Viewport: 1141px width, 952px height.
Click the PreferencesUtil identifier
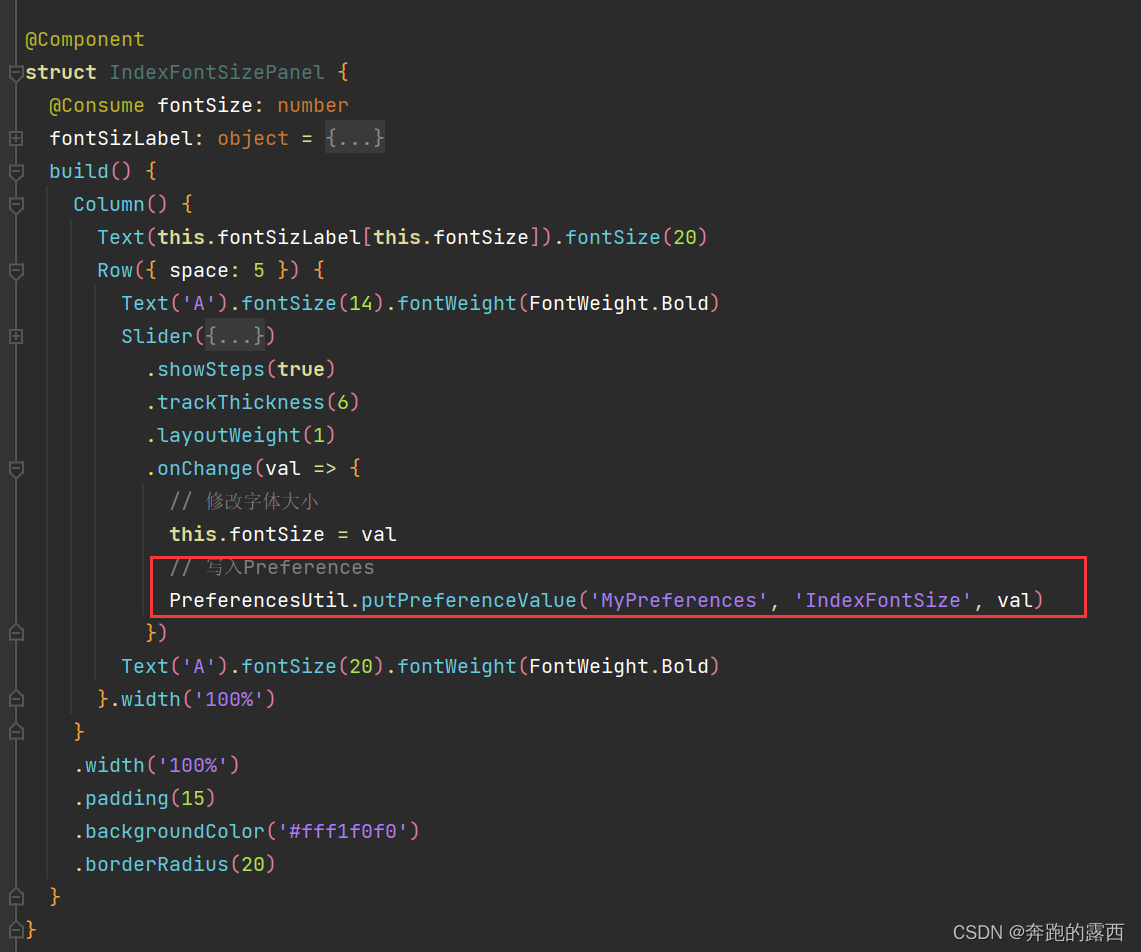[259, 600]
